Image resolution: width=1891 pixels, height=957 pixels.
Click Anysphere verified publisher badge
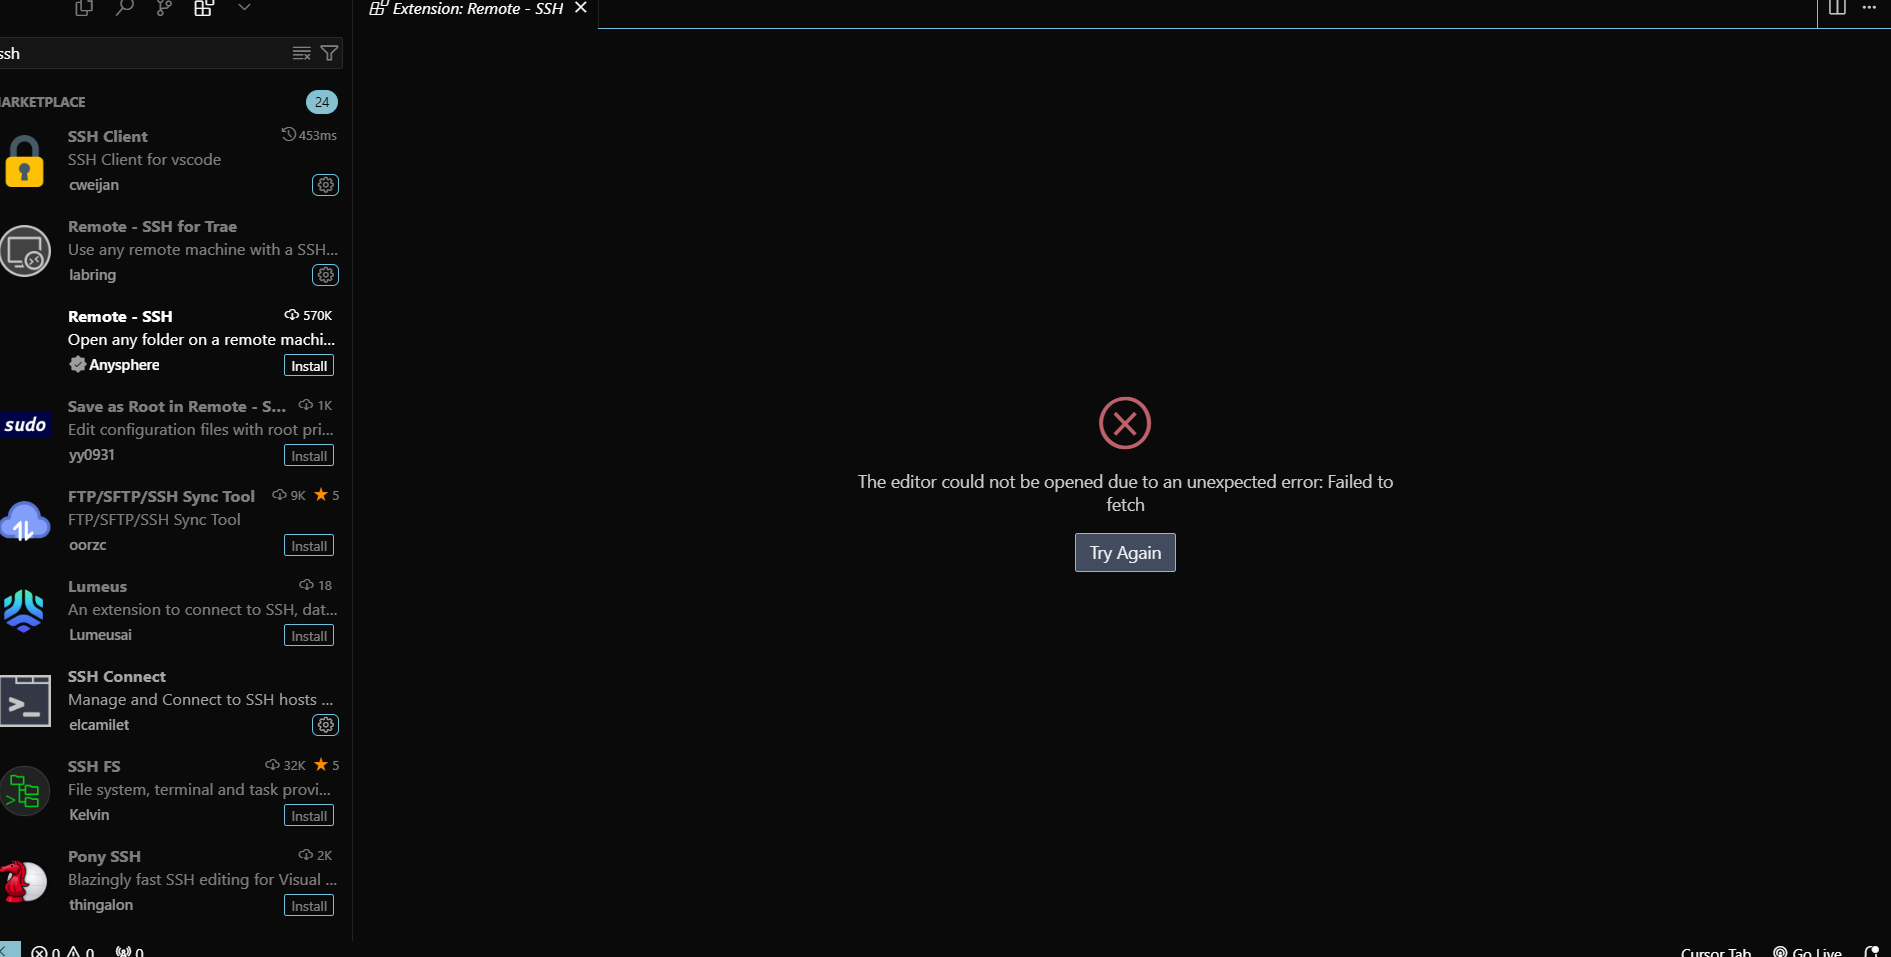(x=77, y=365)
